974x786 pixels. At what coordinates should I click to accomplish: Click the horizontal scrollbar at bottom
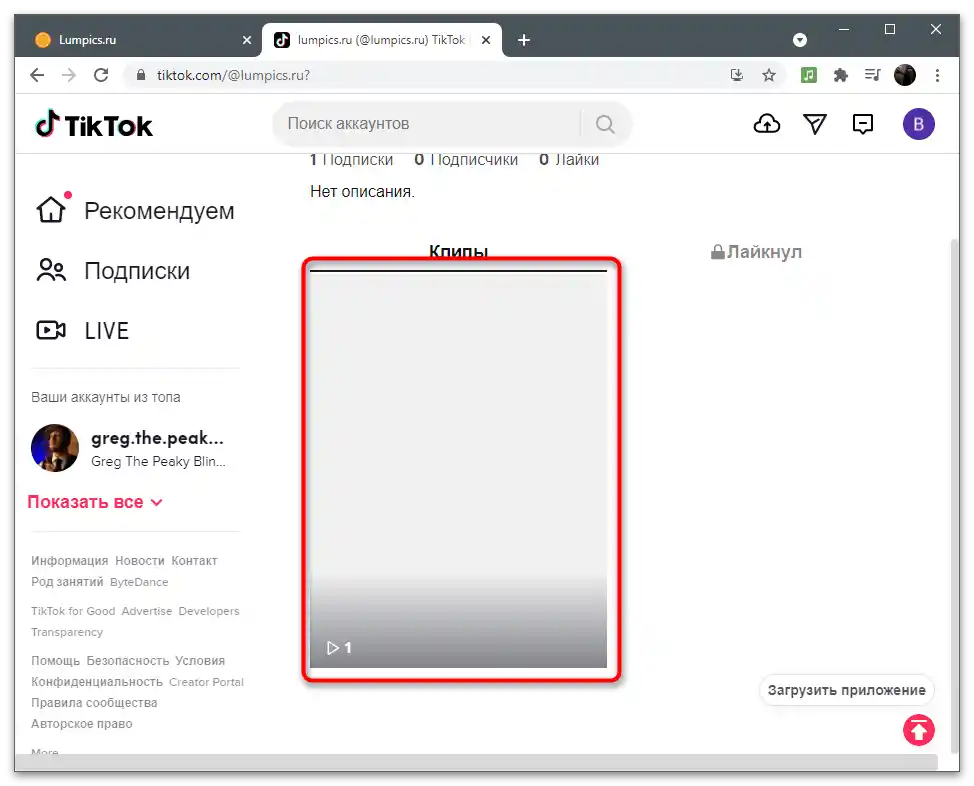click(x=476, y=761)
